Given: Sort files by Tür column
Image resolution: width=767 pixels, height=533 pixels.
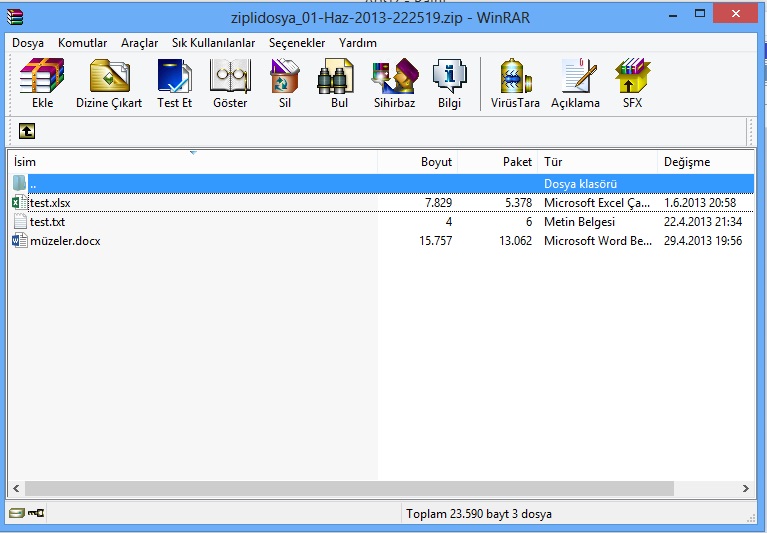Looking at the screenshot, I should coord(598,162).
